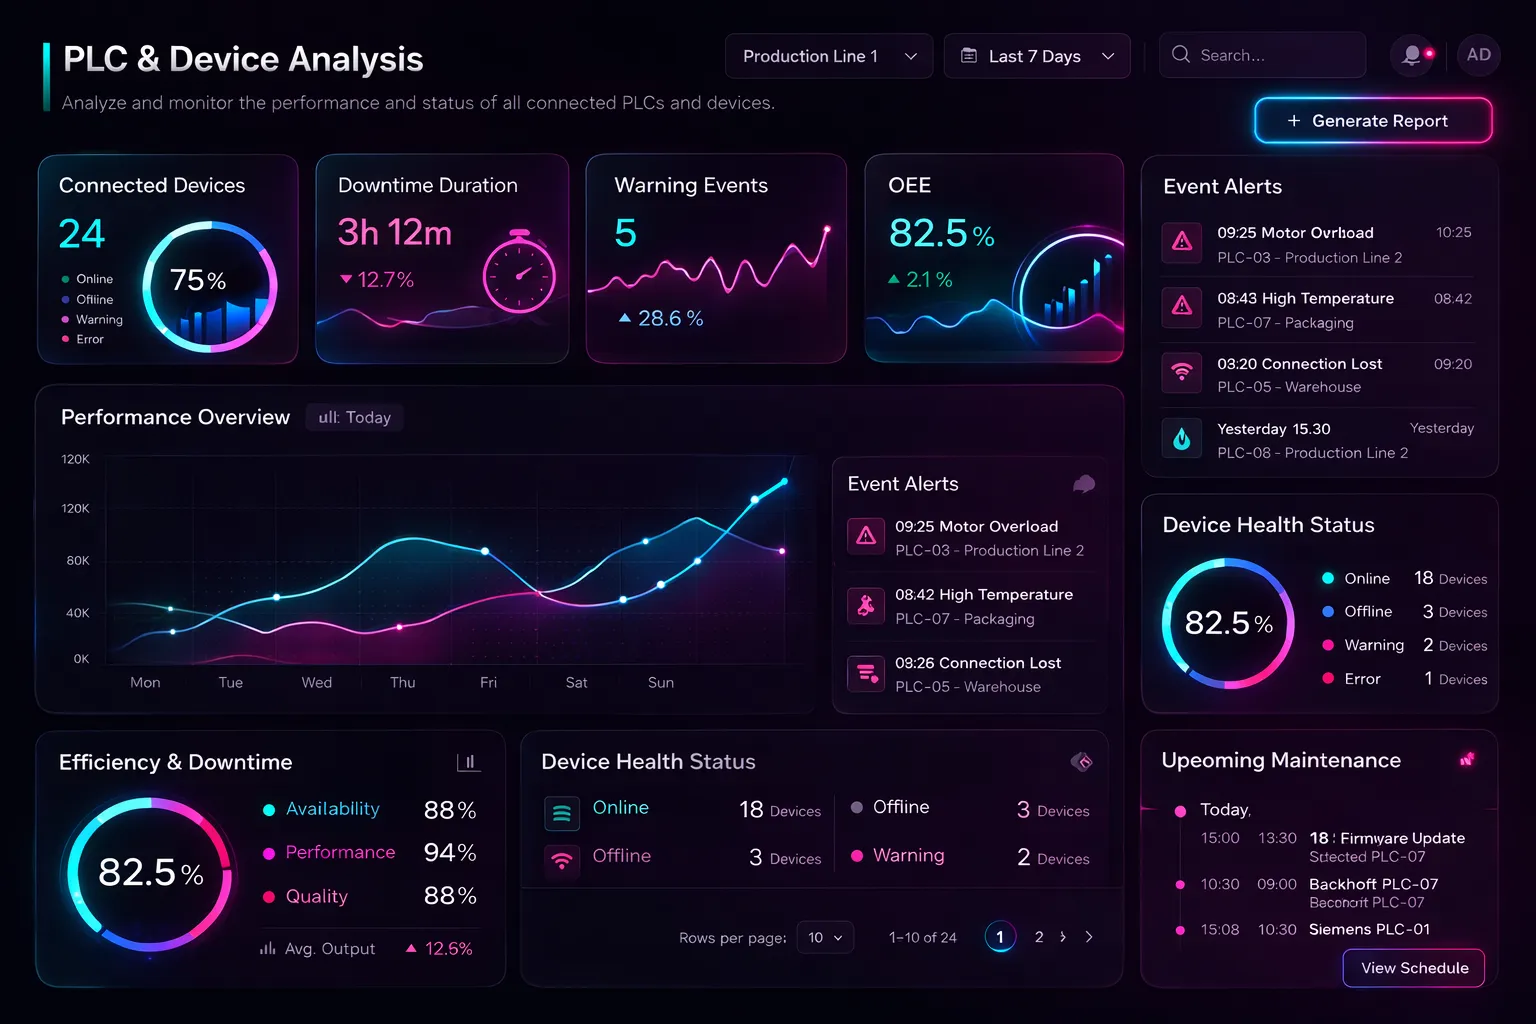The width and height of the screenshot is (1536, 1024).
Task: Click the warning triangle beside the chart's Motor Overload alert
Action: click(x=866, y=536)
